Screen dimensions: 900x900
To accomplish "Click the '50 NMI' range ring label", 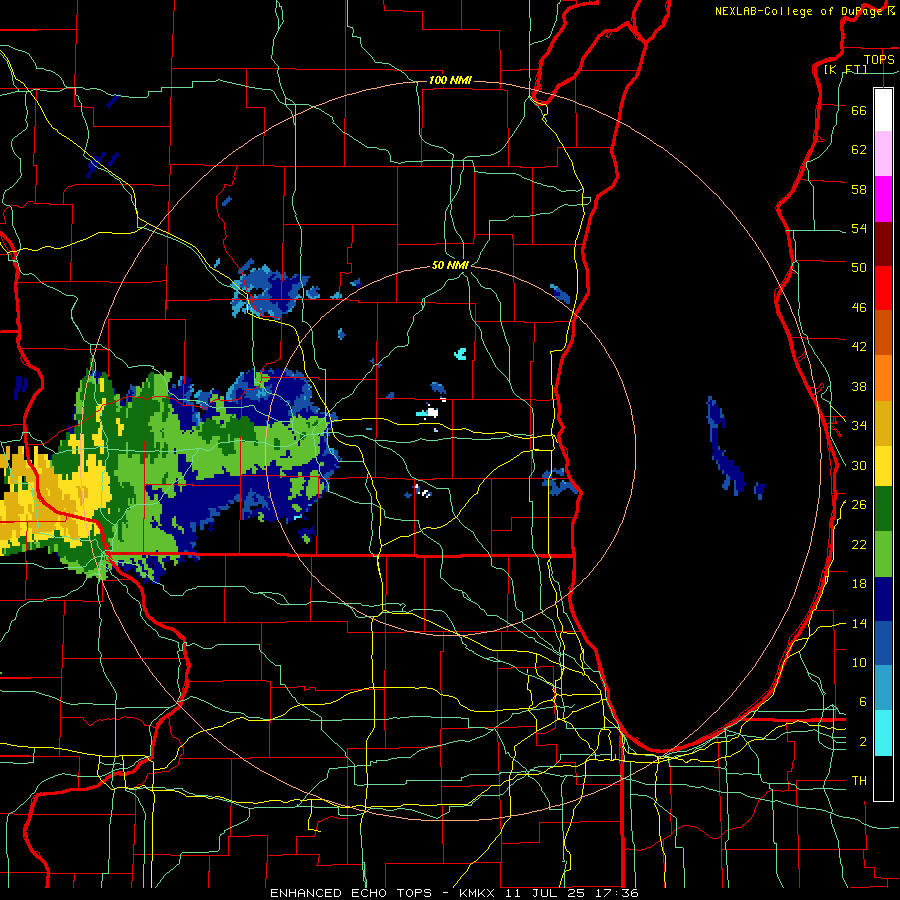I will tap(451, 265).
